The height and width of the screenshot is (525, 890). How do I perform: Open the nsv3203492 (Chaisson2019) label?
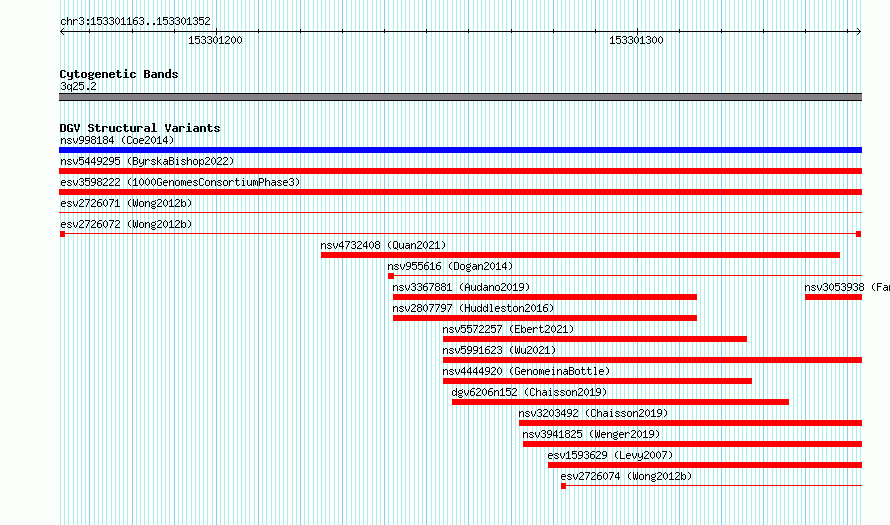[593, 413]
